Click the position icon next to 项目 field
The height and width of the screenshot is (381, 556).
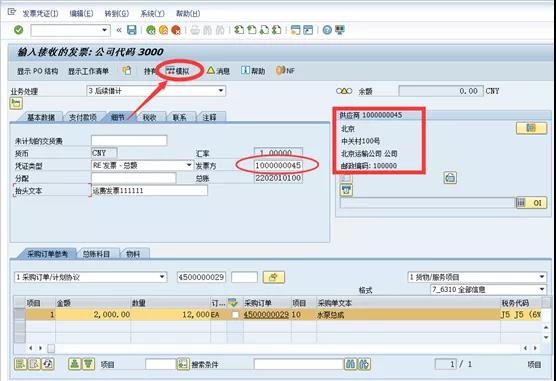183,364
